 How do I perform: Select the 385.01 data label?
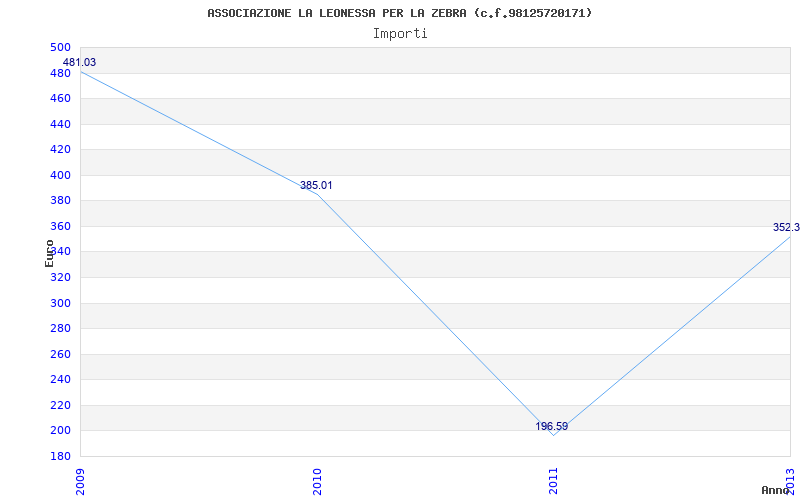(x=316, y=185)
